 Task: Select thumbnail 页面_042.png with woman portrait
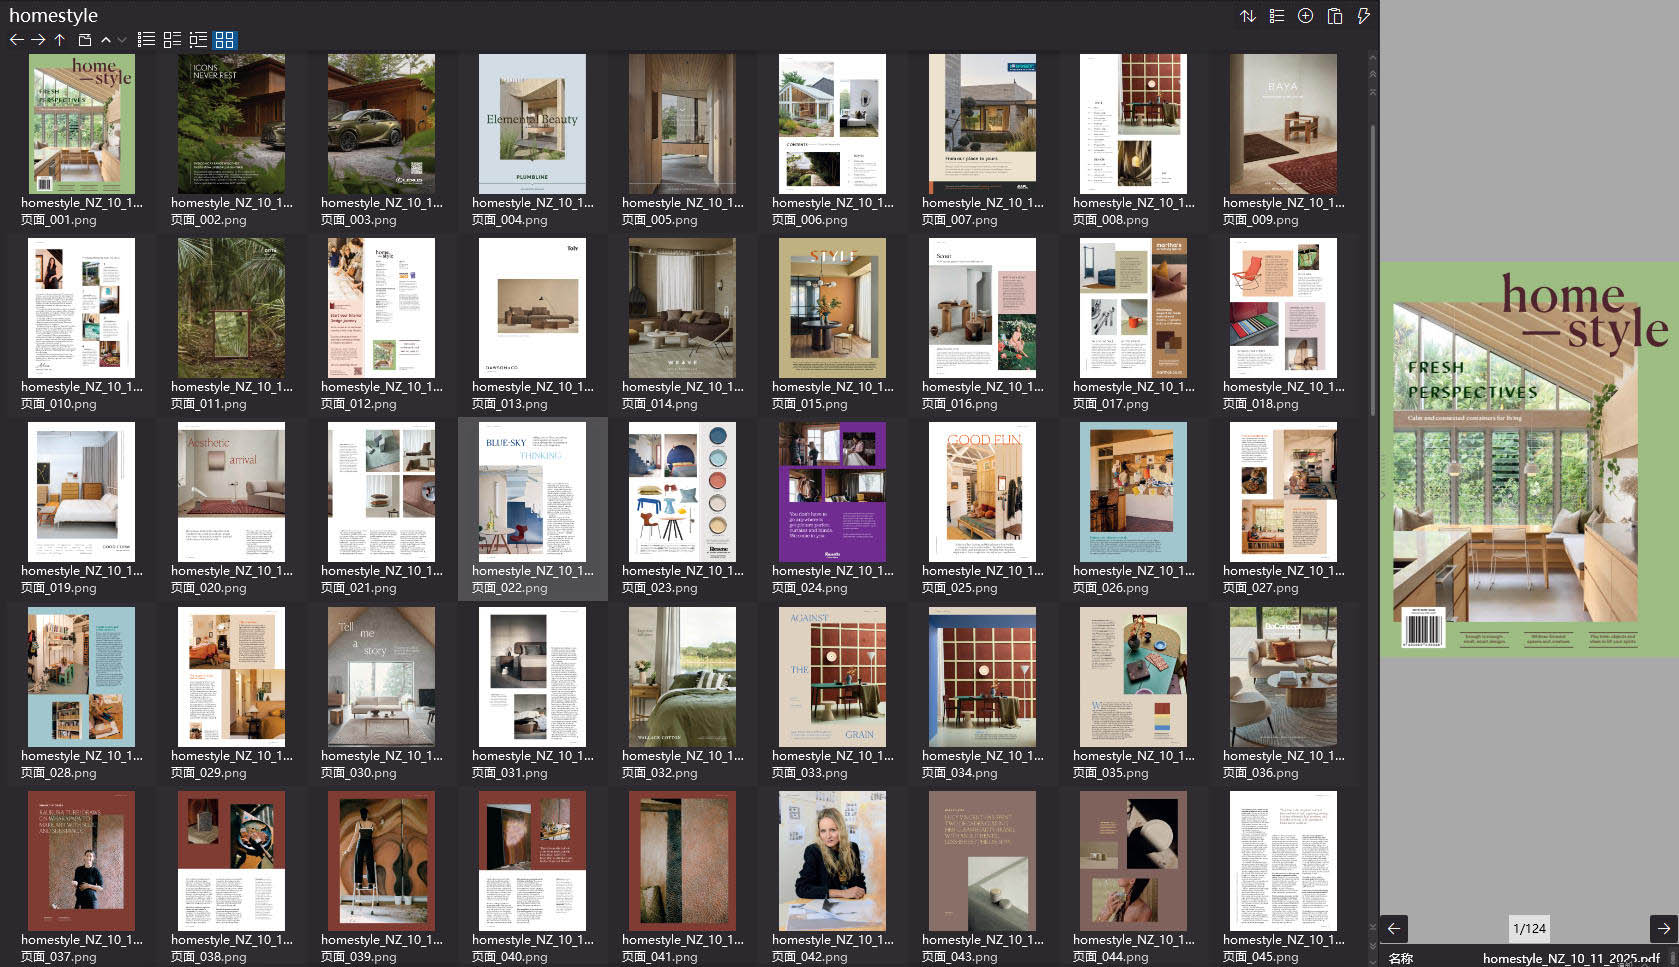tap(832, 861)
